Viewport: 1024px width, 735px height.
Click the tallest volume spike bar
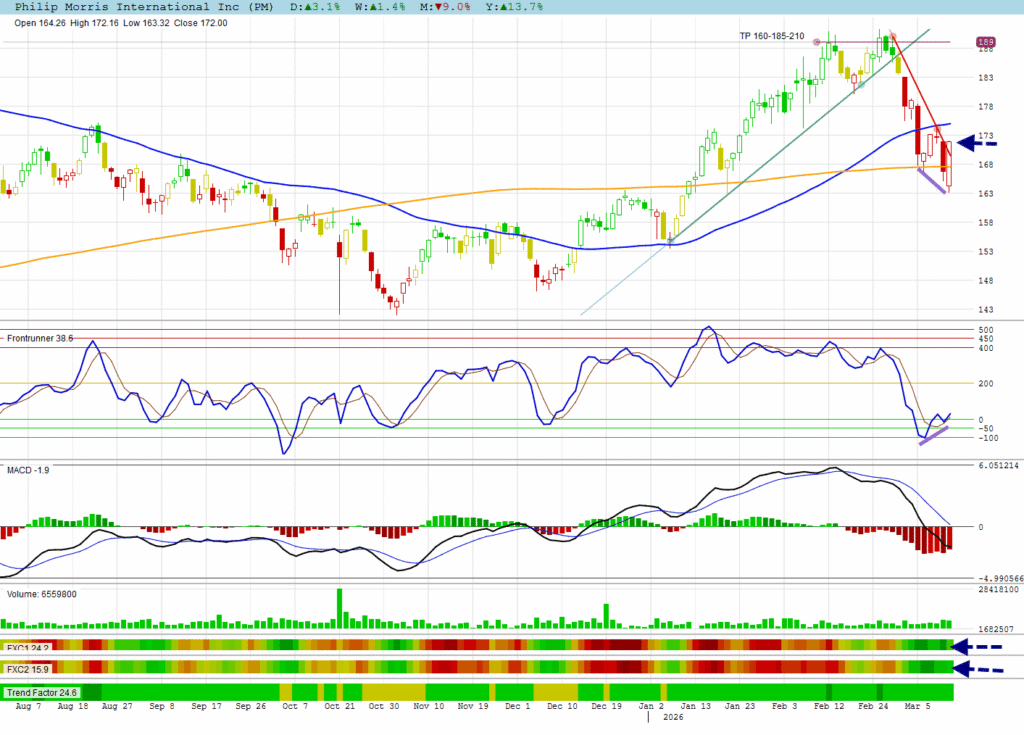coord(339,608)
